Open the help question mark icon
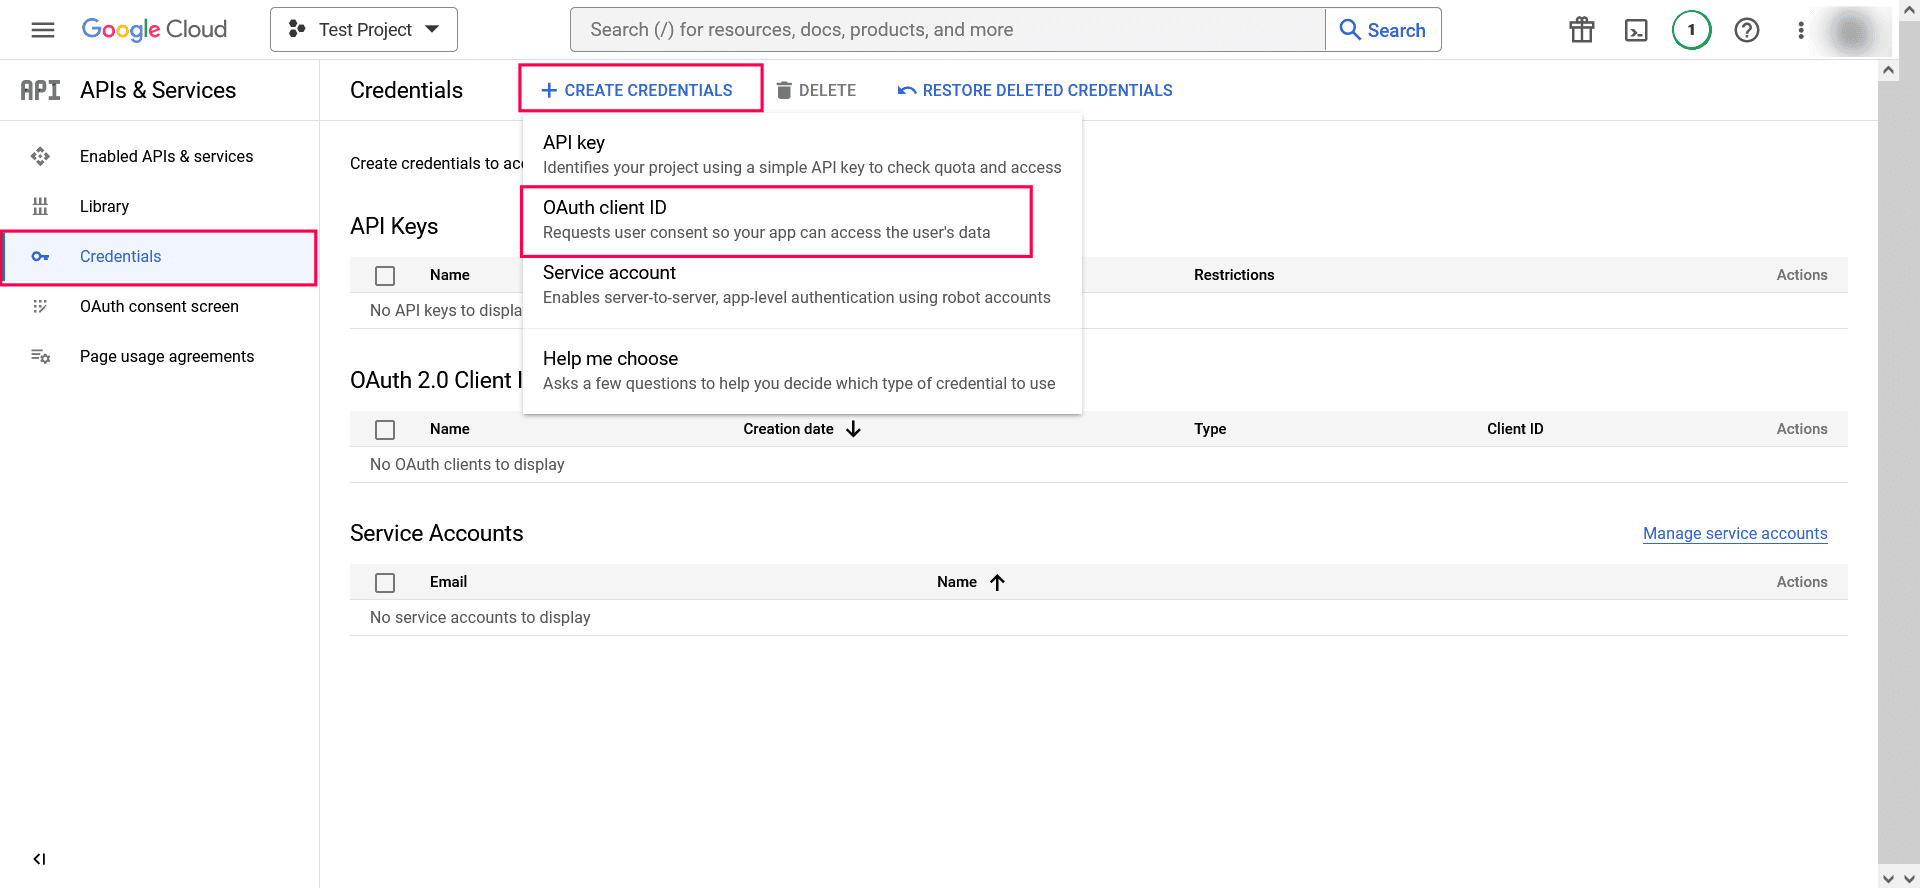The width and height of the screenshot is (1920, 888). [x=1747, y=30]
